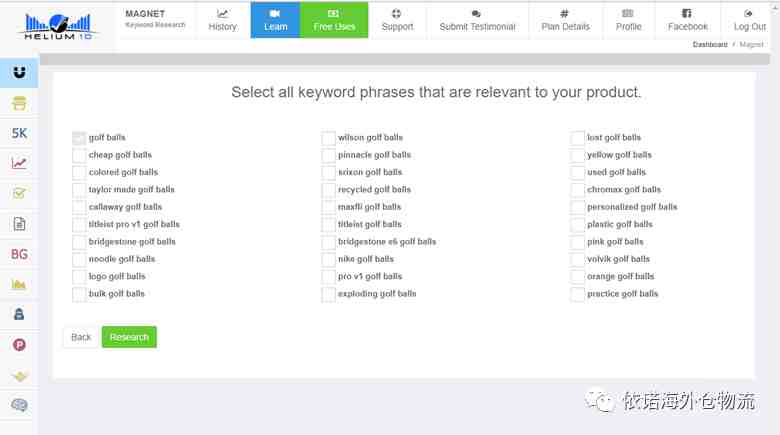Check 'callaway golf balls' keyword
The width and height of the screenshot is (780, 435).
coord(79,208)
